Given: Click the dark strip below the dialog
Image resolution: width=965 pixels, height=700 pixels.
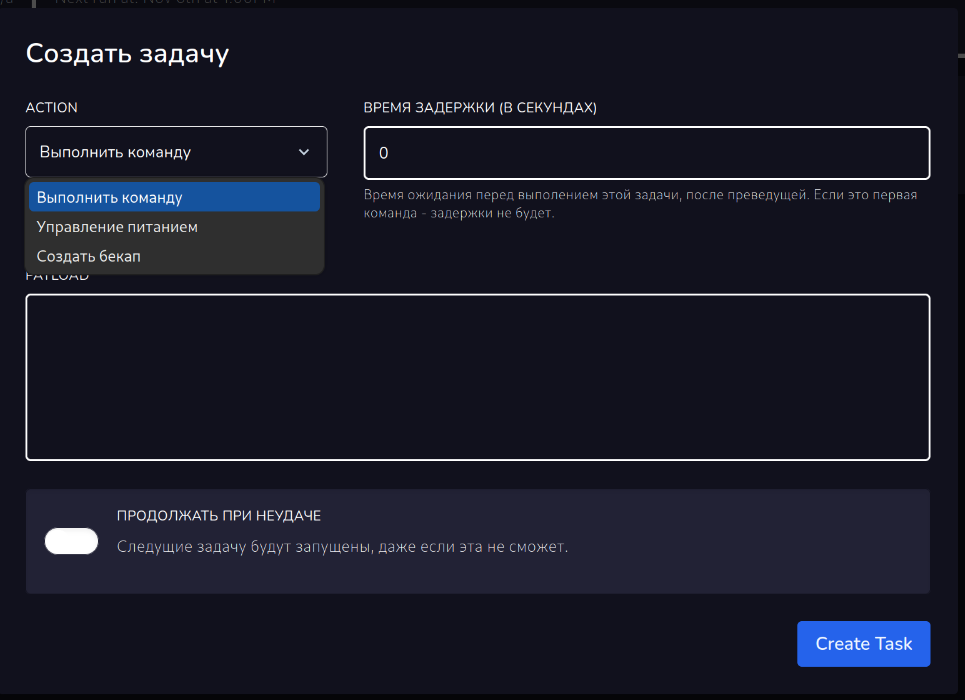Looking at the screenshot, I should (x=480, y=696).
